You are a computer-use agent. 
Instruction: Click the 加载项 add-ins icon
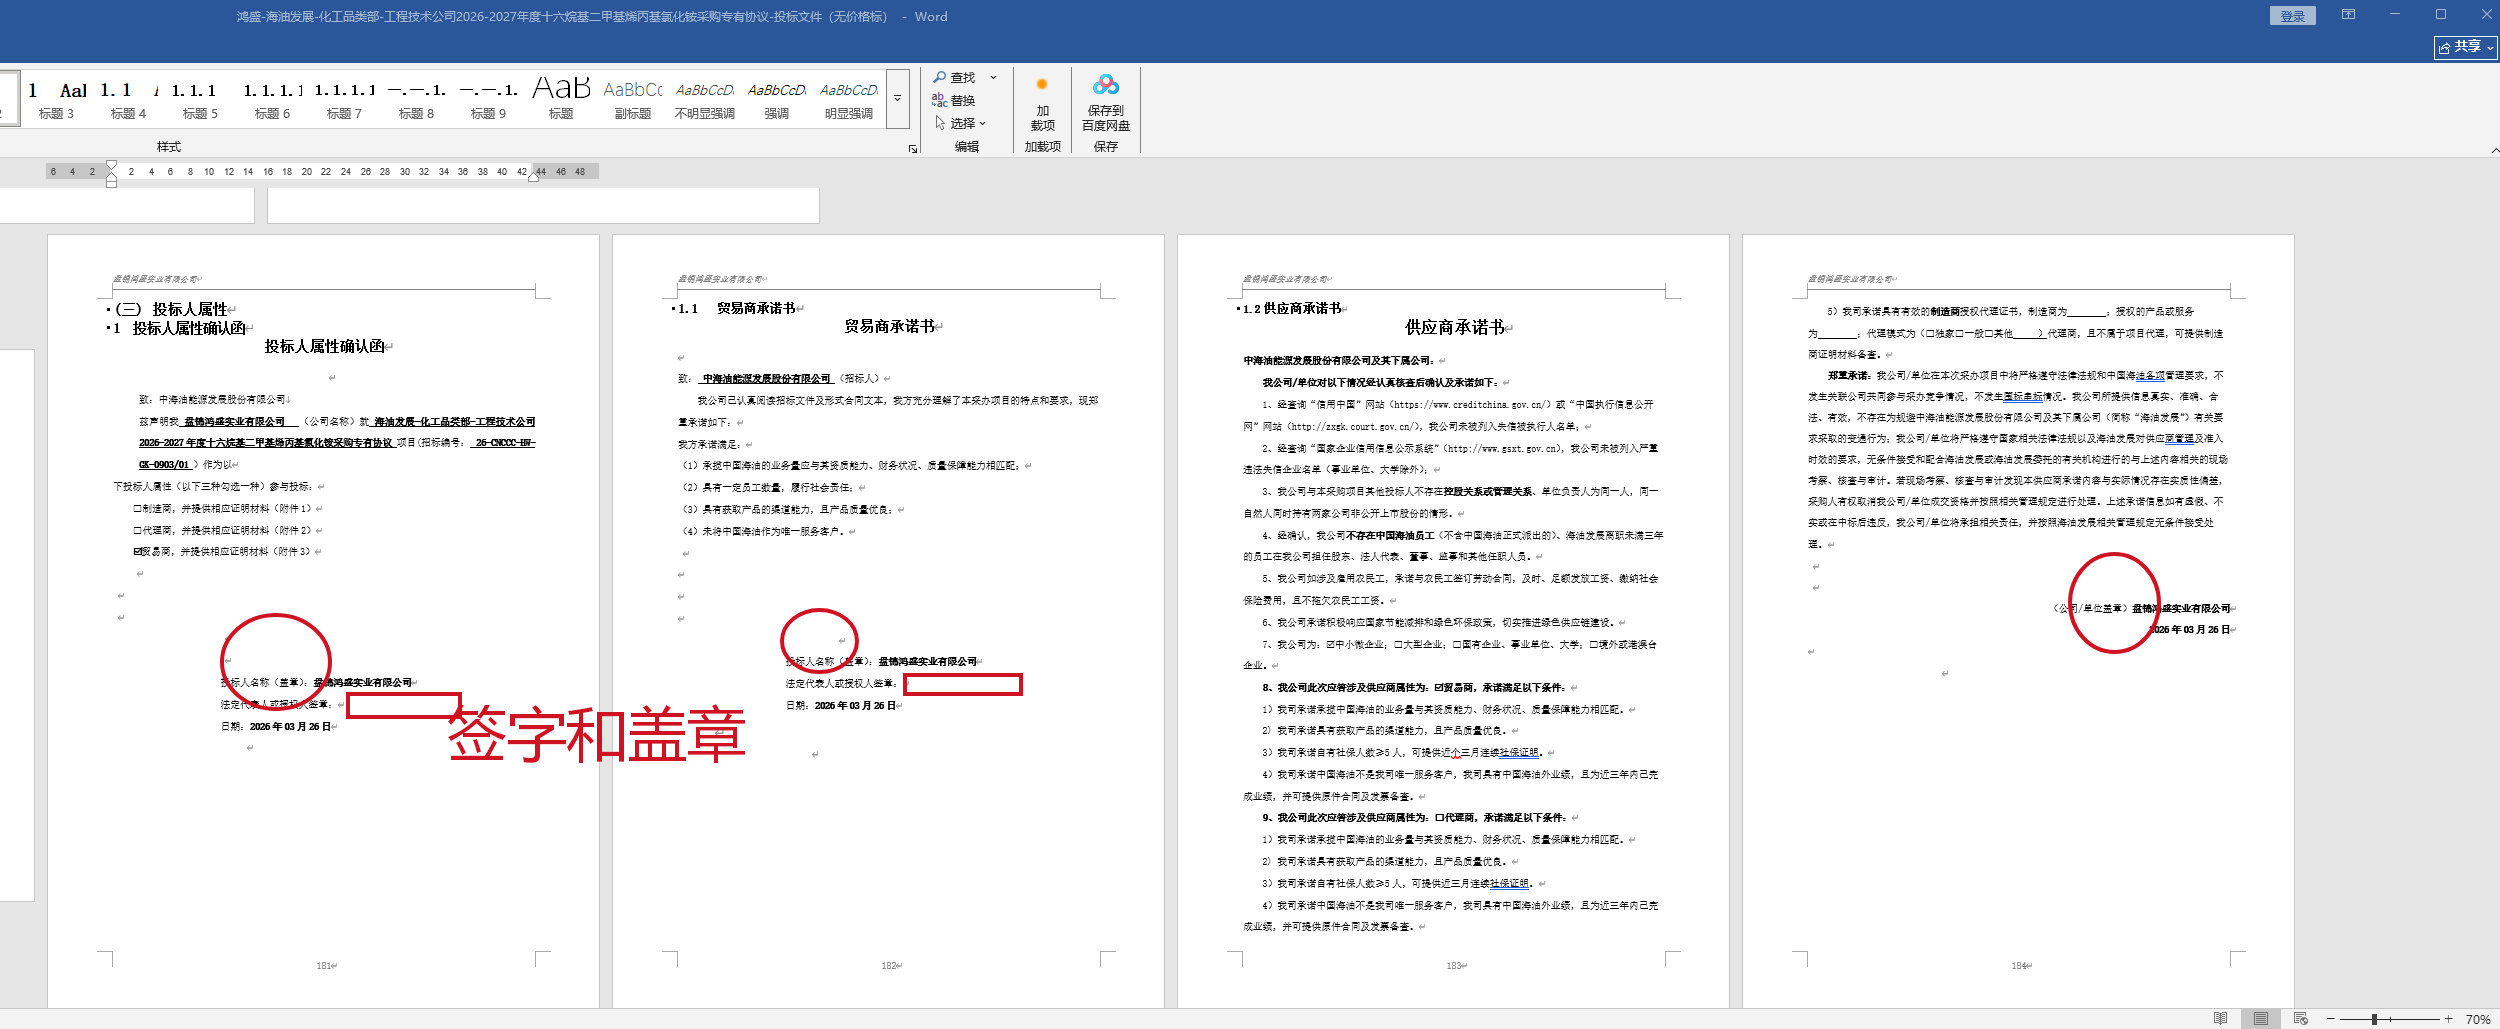1042,102
